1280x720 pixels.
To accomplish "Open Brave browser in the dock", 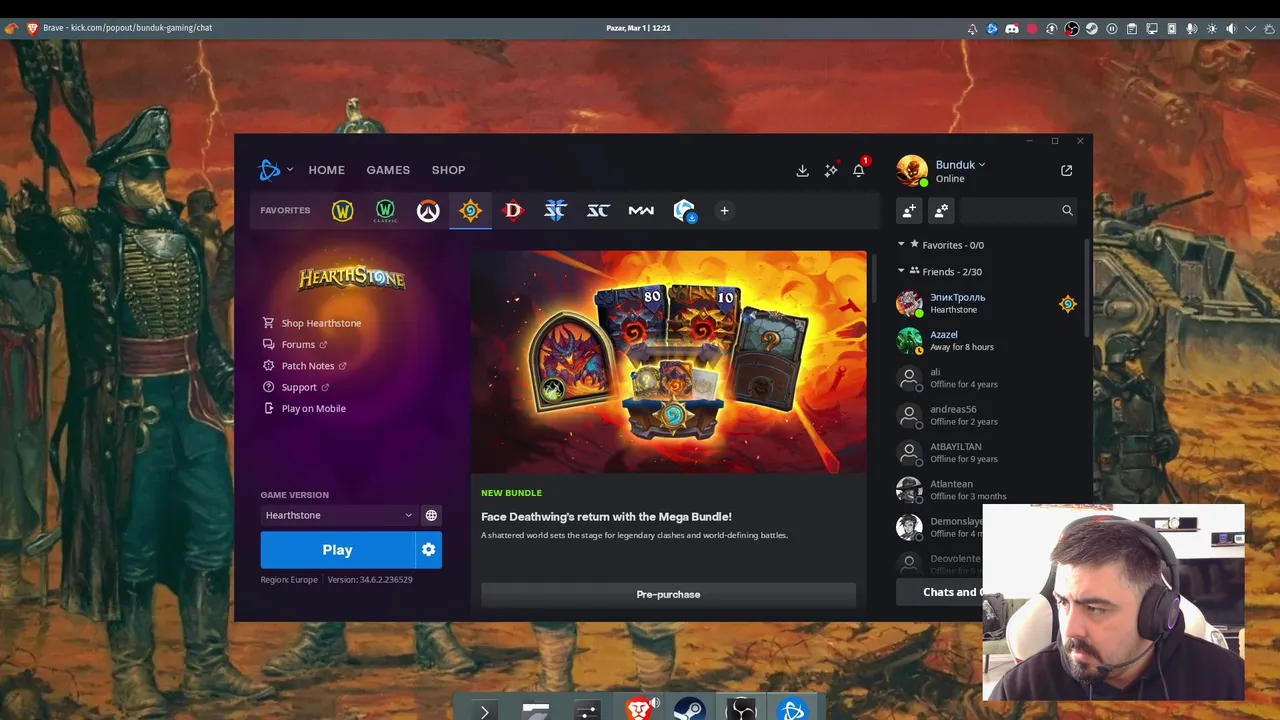I will pos(639,710).
